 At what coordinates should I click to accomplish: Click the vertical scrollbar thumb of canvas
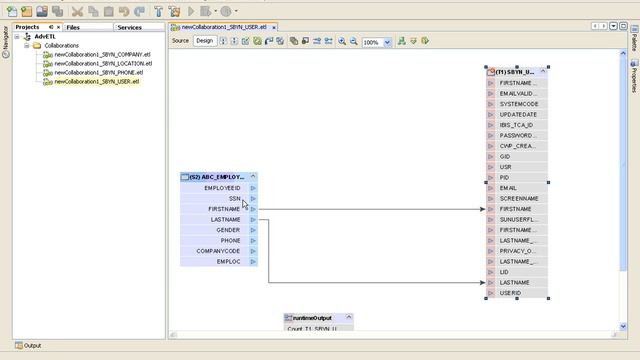pos(623,163)
